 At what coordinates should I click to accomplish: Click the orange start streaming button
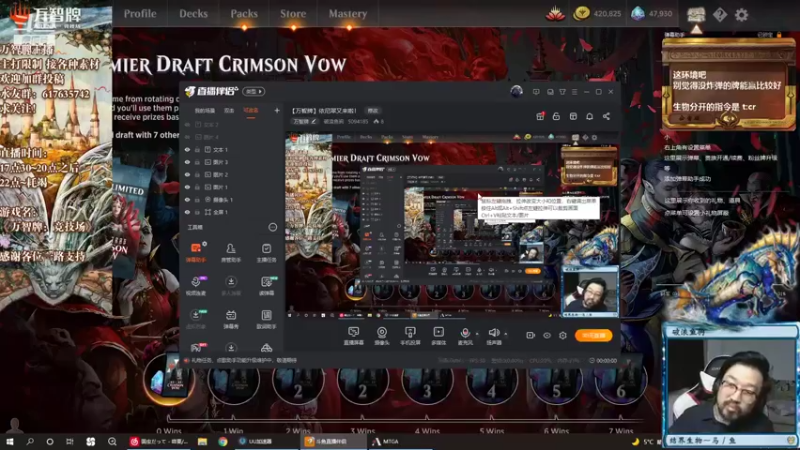pos(593,335)
